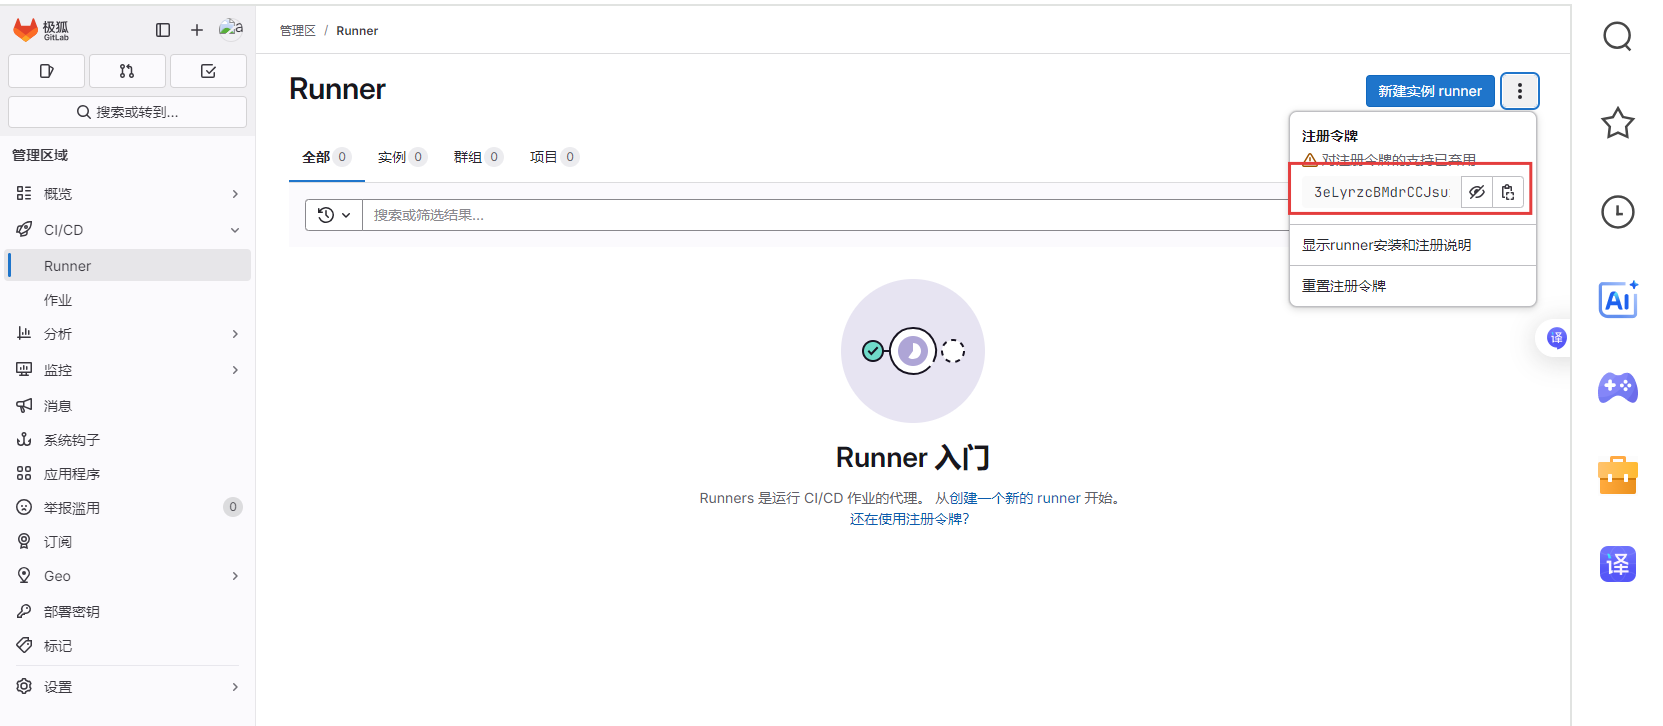This screenshot has height=726, width=1663.
Task: Click the 举报滥用 count badge 0
Action: (x=233, y=507)
